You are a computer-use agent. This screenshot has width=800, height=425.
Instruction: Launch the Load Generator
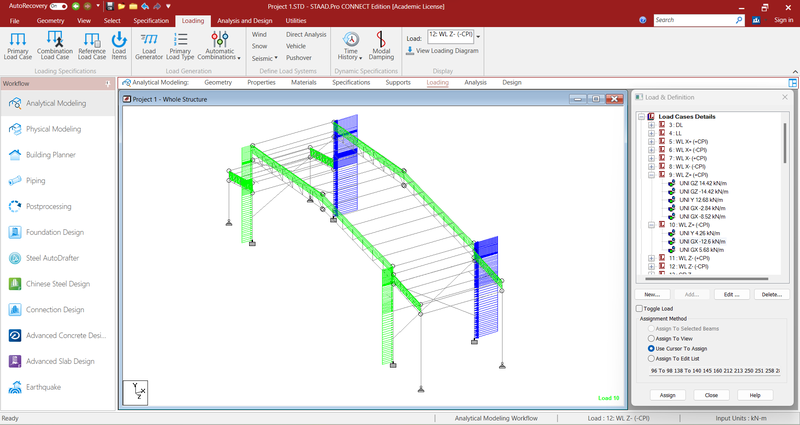(x=149, y=45)
